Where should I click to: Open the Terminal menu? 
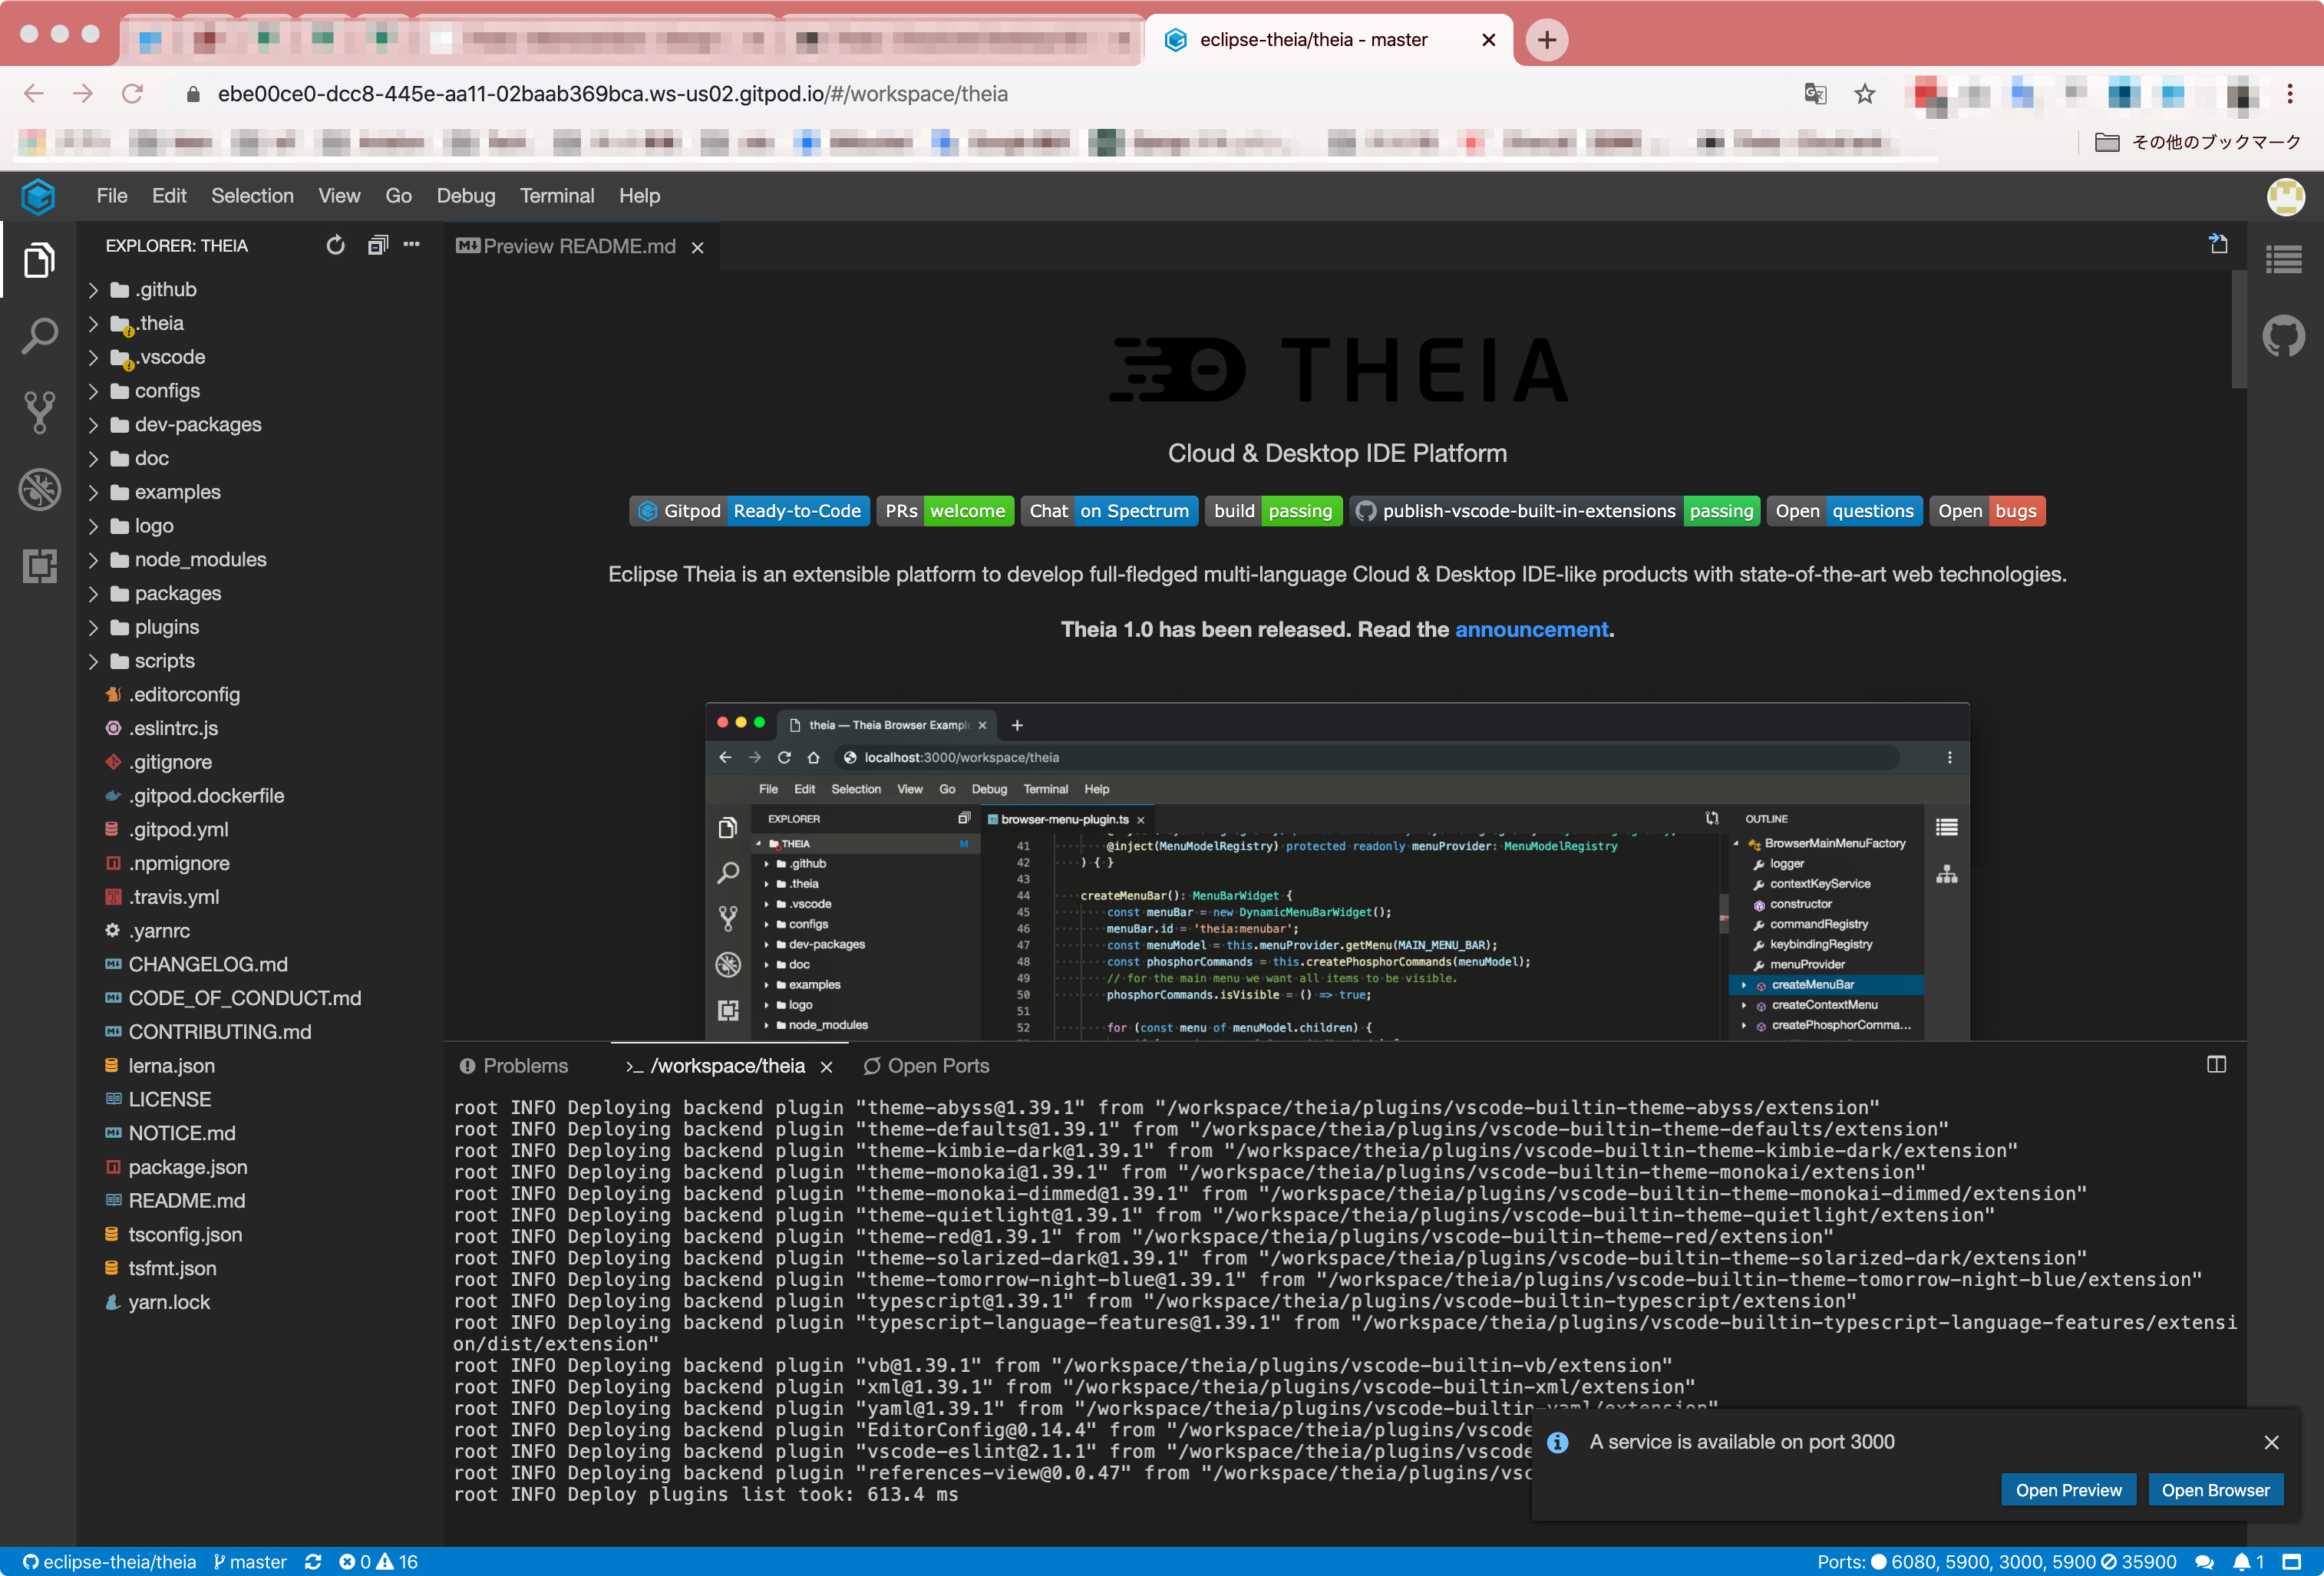556,196
